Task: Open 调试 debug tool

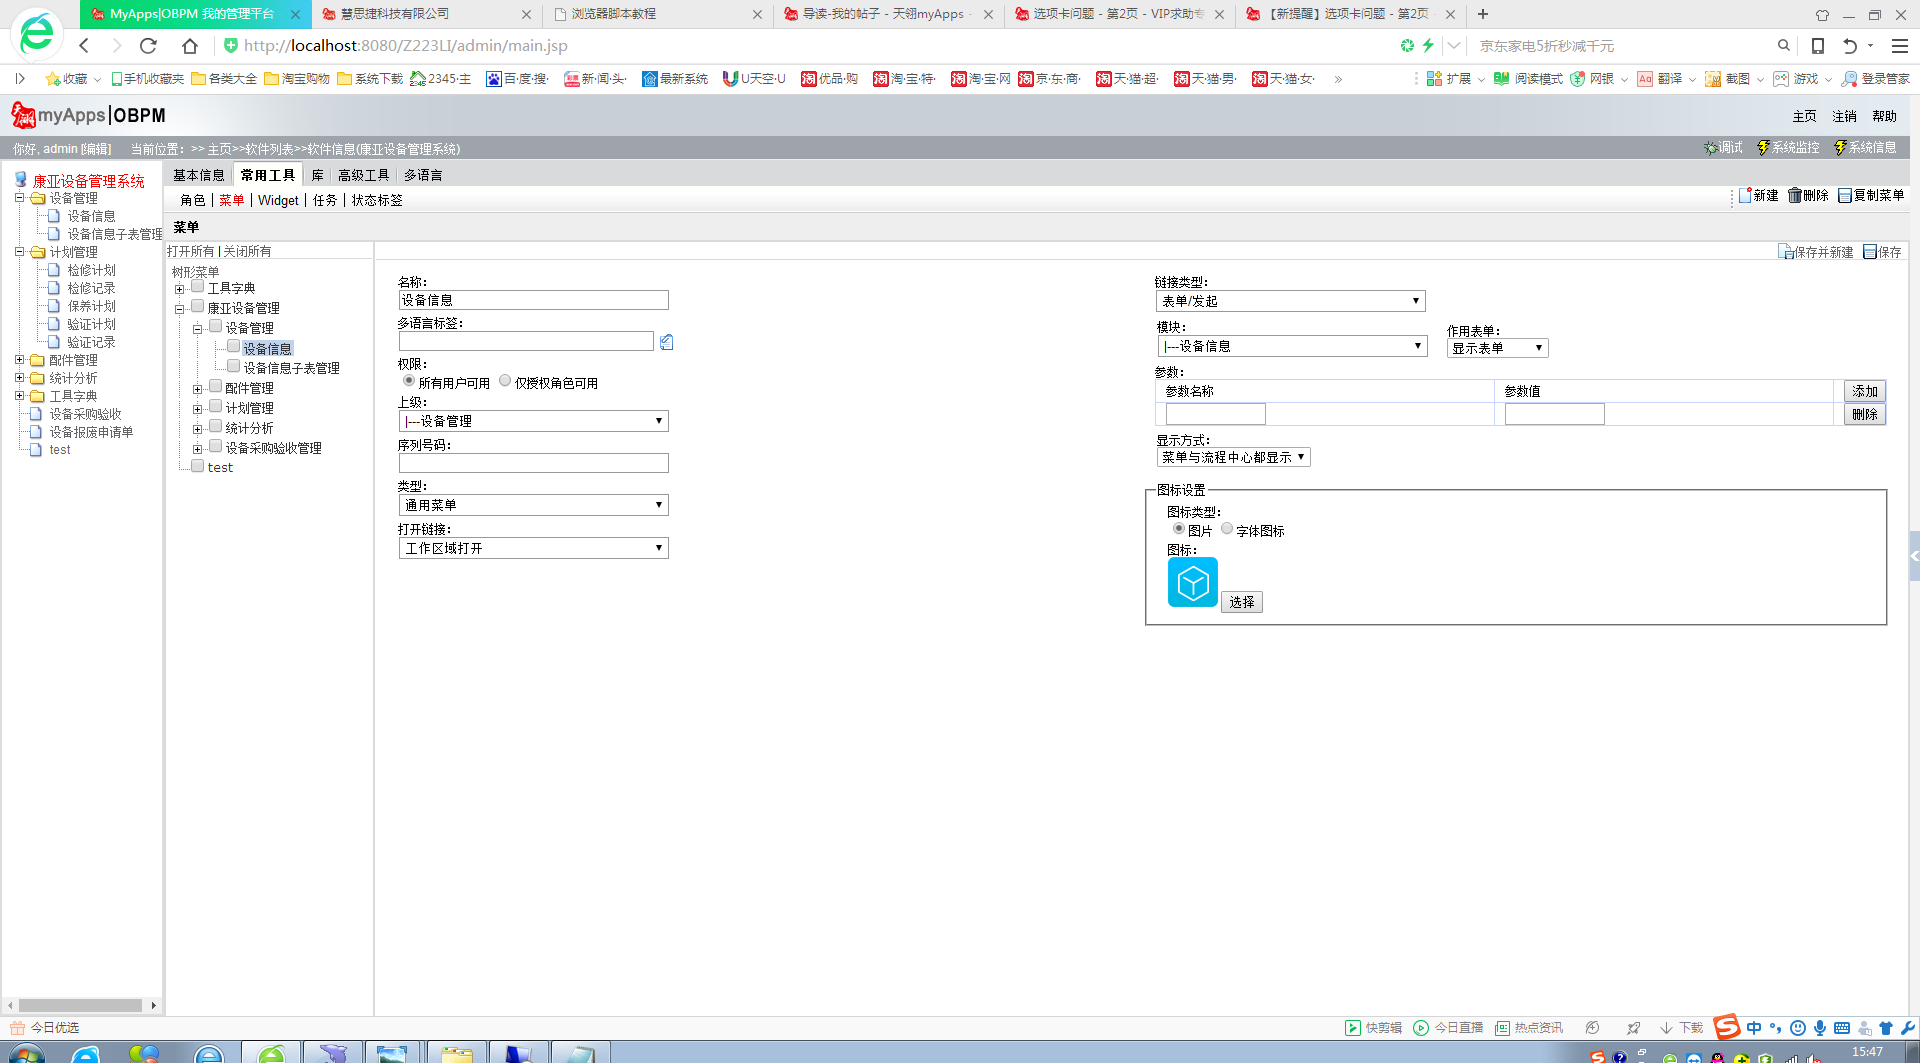Action: (1723, 148)
